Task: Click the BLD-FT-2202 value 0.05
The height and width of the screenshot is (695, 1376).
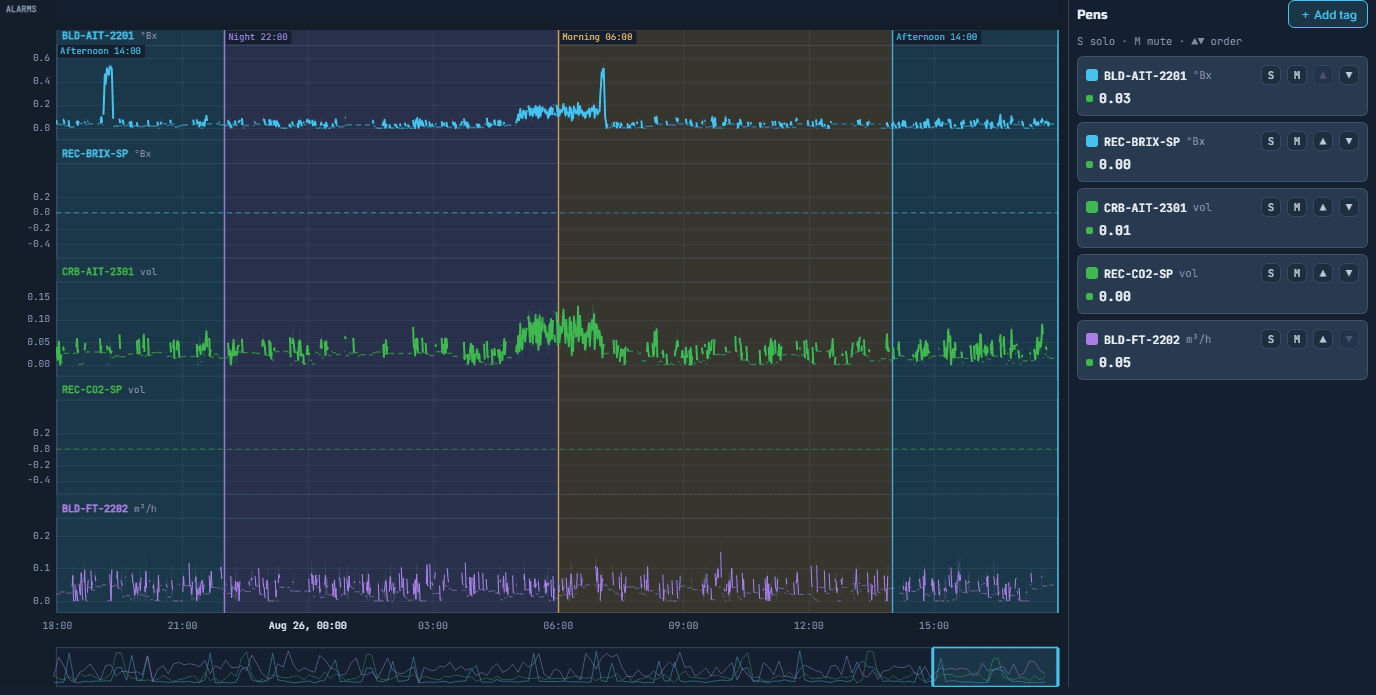Action: point(1115,363)
